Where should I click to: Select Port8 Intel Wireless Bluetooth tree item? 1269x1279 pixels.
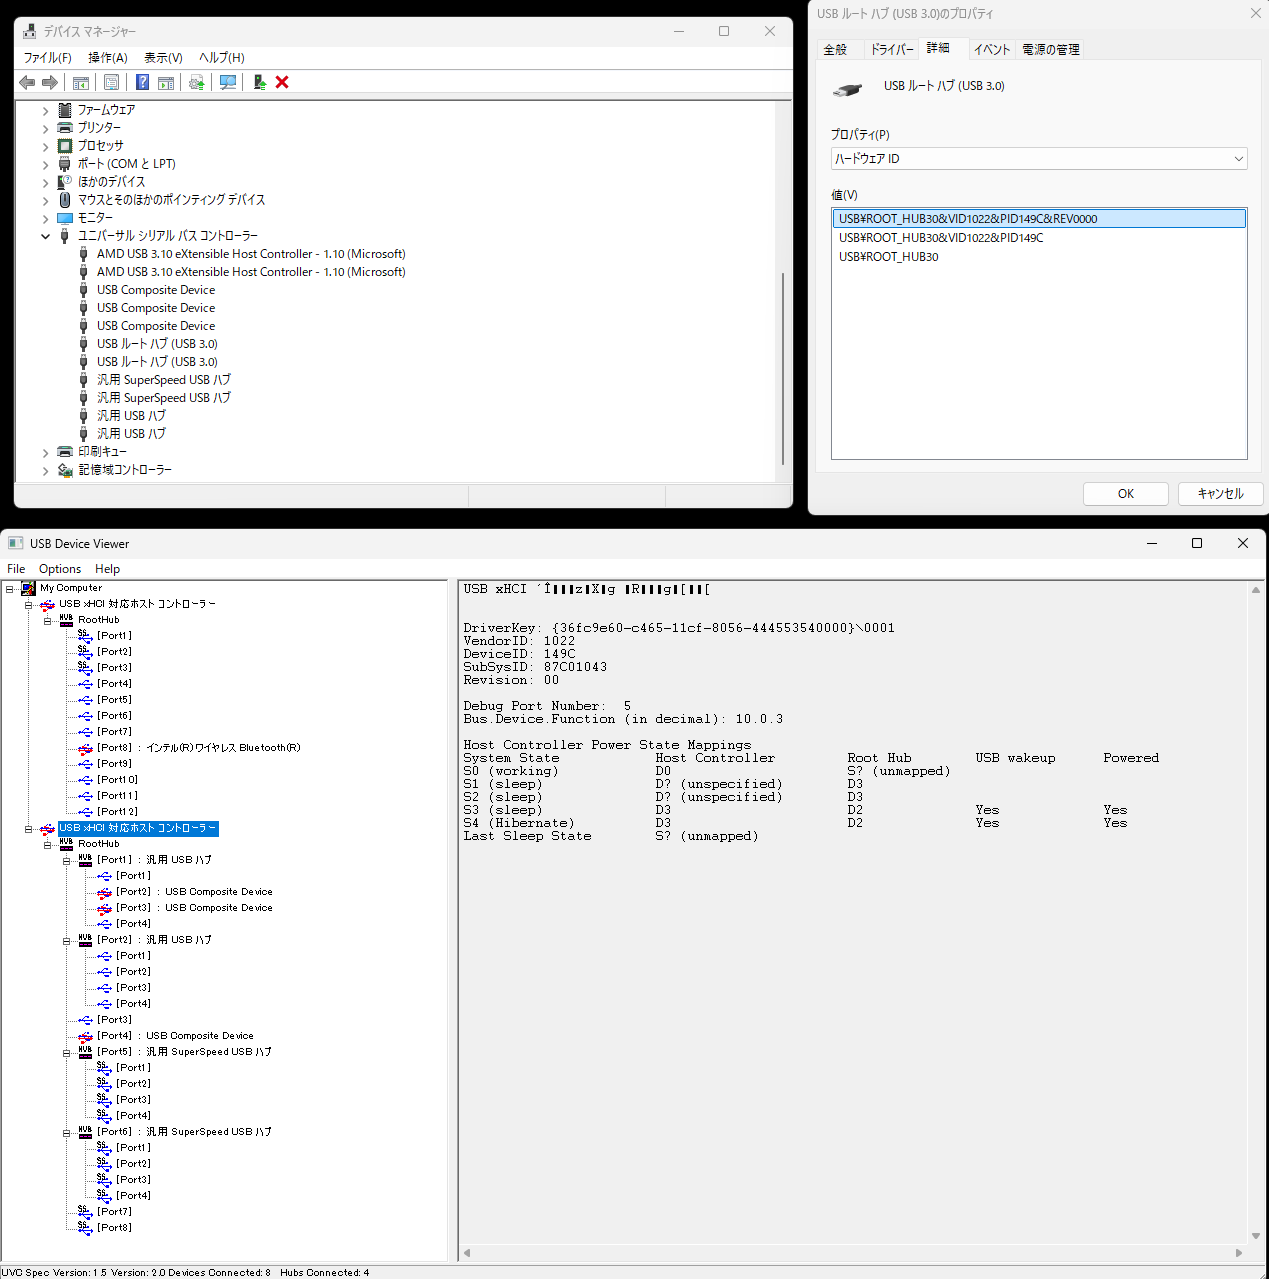198,748
